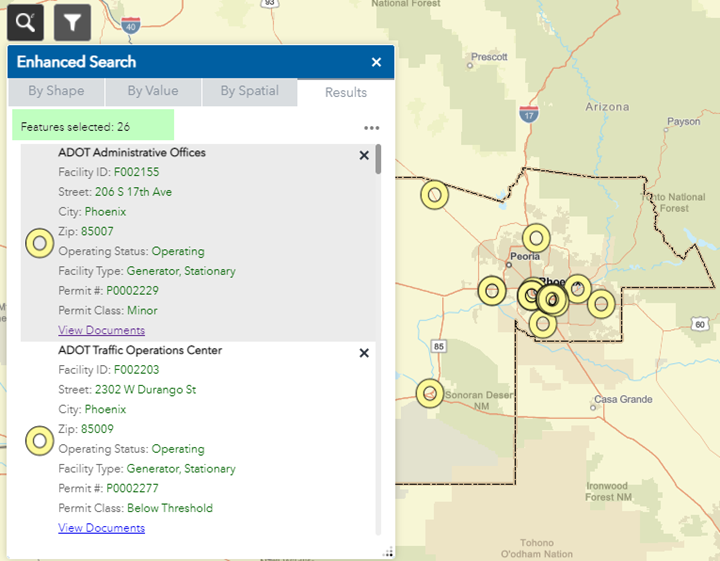Viewport: 720px width, 561px height.
Task: Switch to the By Value tab
Action: (153, 91)
